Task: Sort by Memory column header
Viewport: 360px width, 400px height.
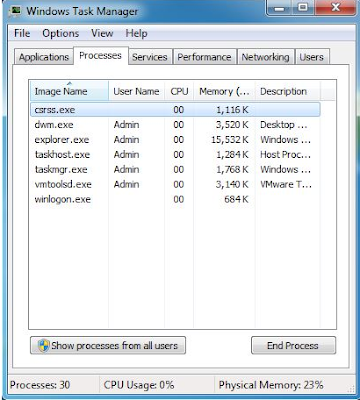Action: (224, 91)
